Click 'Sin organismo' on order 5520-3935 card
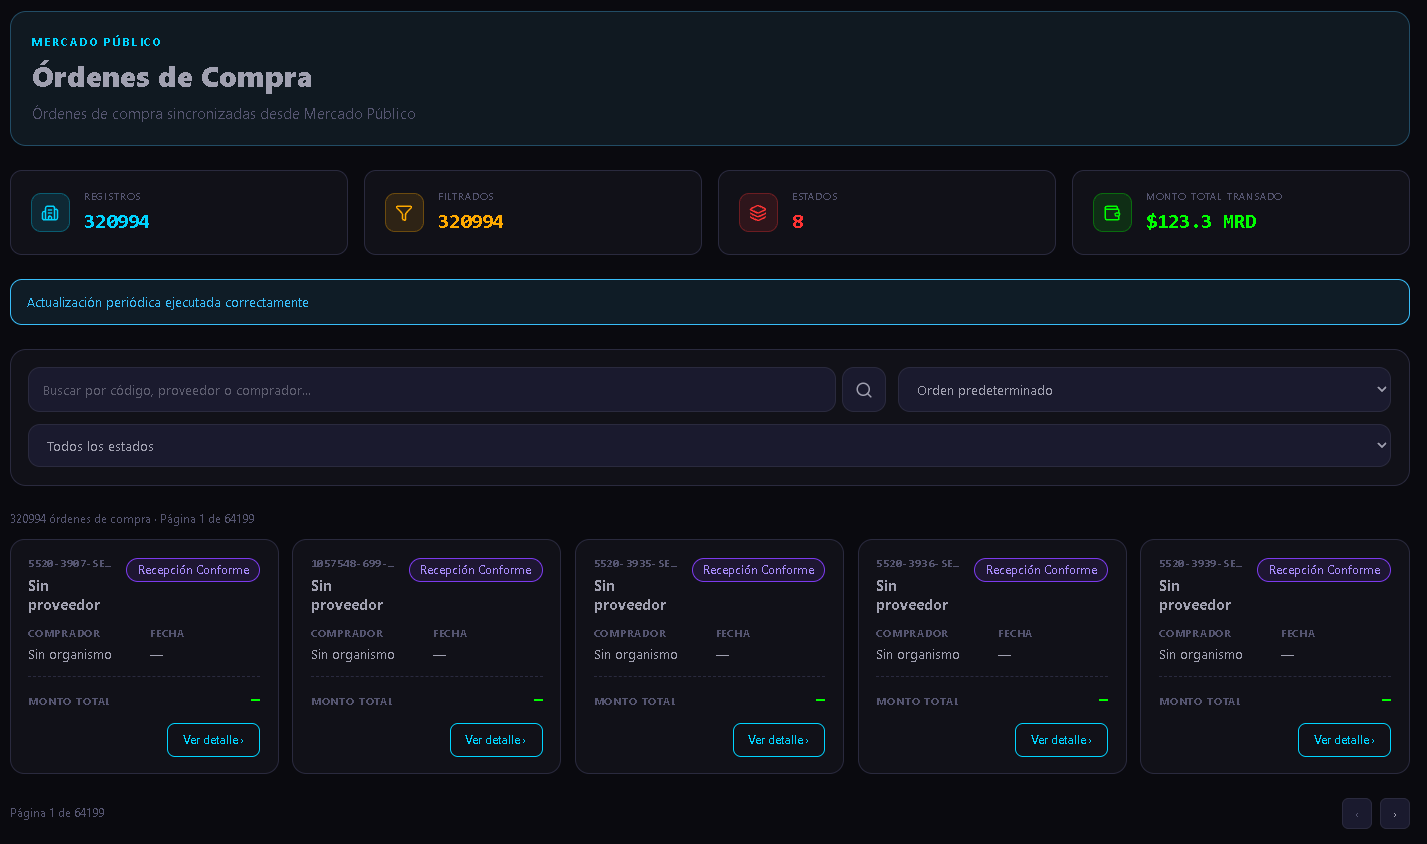Screen dimensions: 1427x844 636,655
